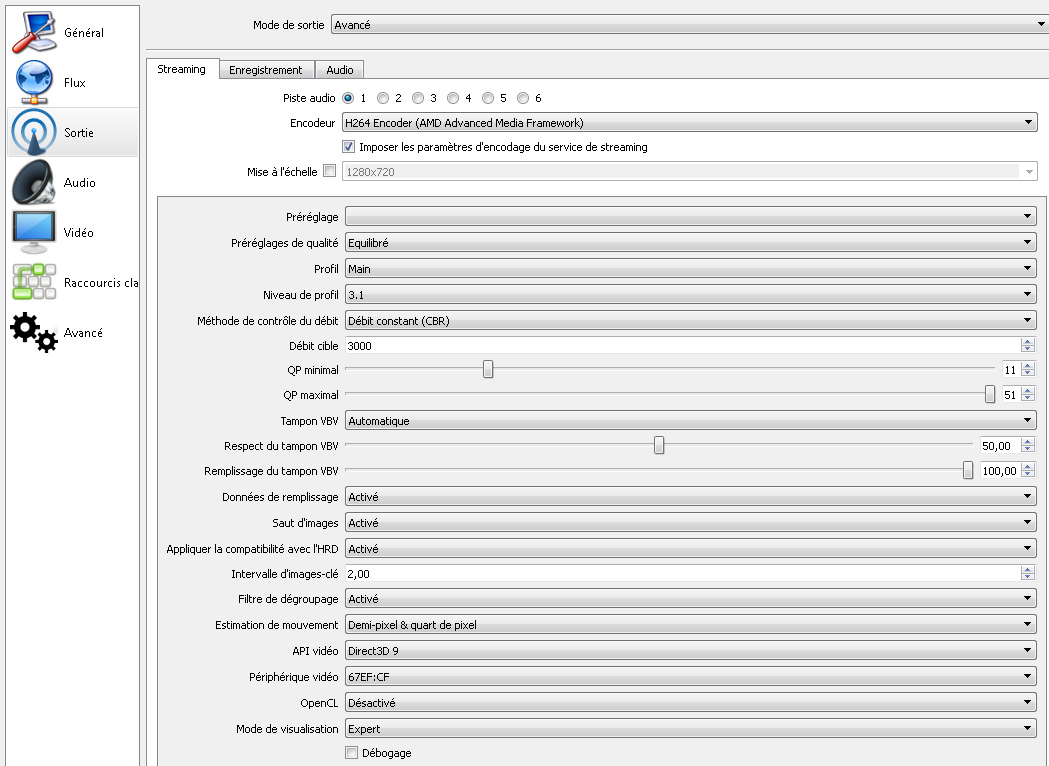Image resolution: width=1049 pixels, height=766 pixels.
Task: Open the Flux globe icon
Action: (33, 82)
